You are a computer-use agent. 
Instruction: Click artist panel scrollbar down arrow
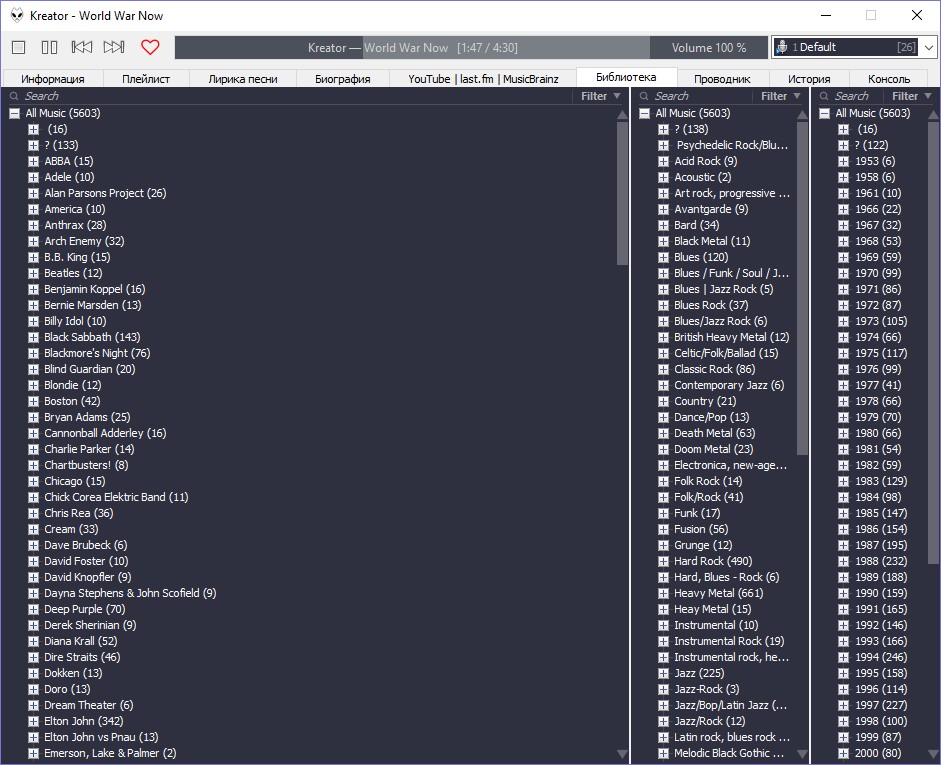coord(622,754)
